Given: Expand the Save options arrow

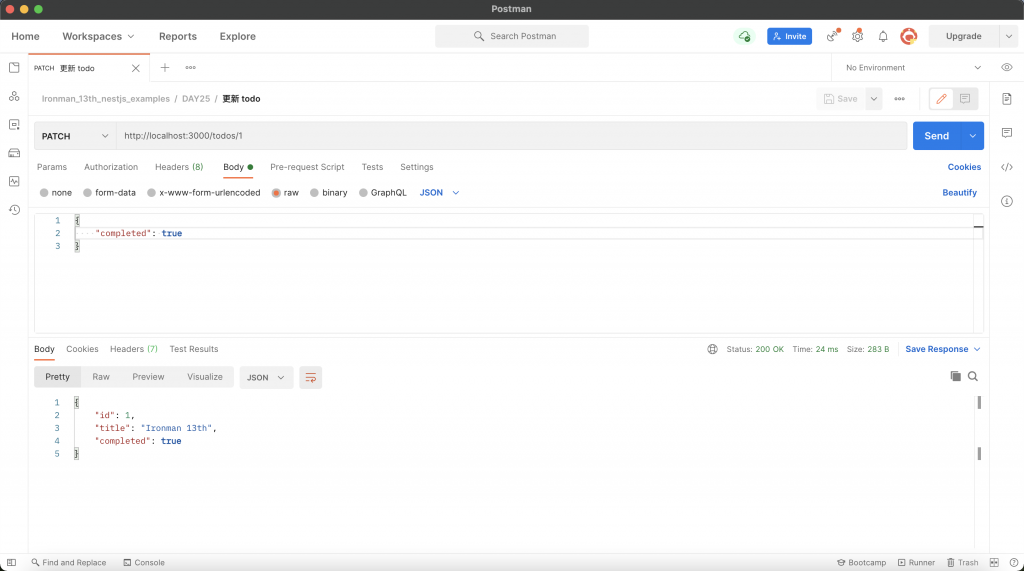Looking at the screenshot, I should (x=873, y=99).
